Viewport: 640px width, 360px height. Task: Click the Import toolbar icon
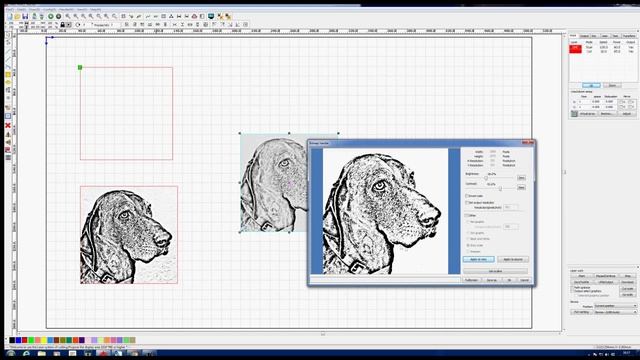pyautogui.click(x=34, y=16)
